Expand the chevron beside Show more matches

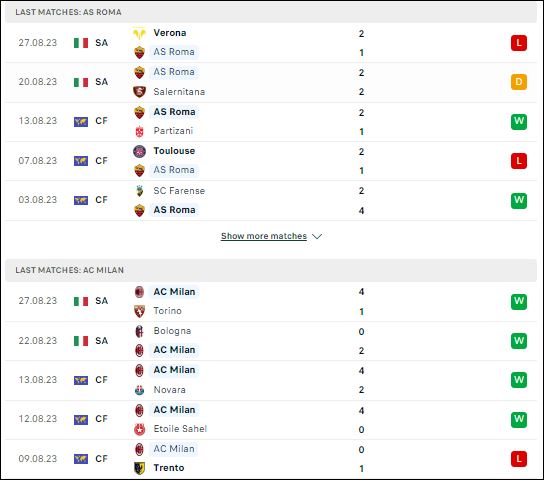pyautogui.click(x=317, y=237)
